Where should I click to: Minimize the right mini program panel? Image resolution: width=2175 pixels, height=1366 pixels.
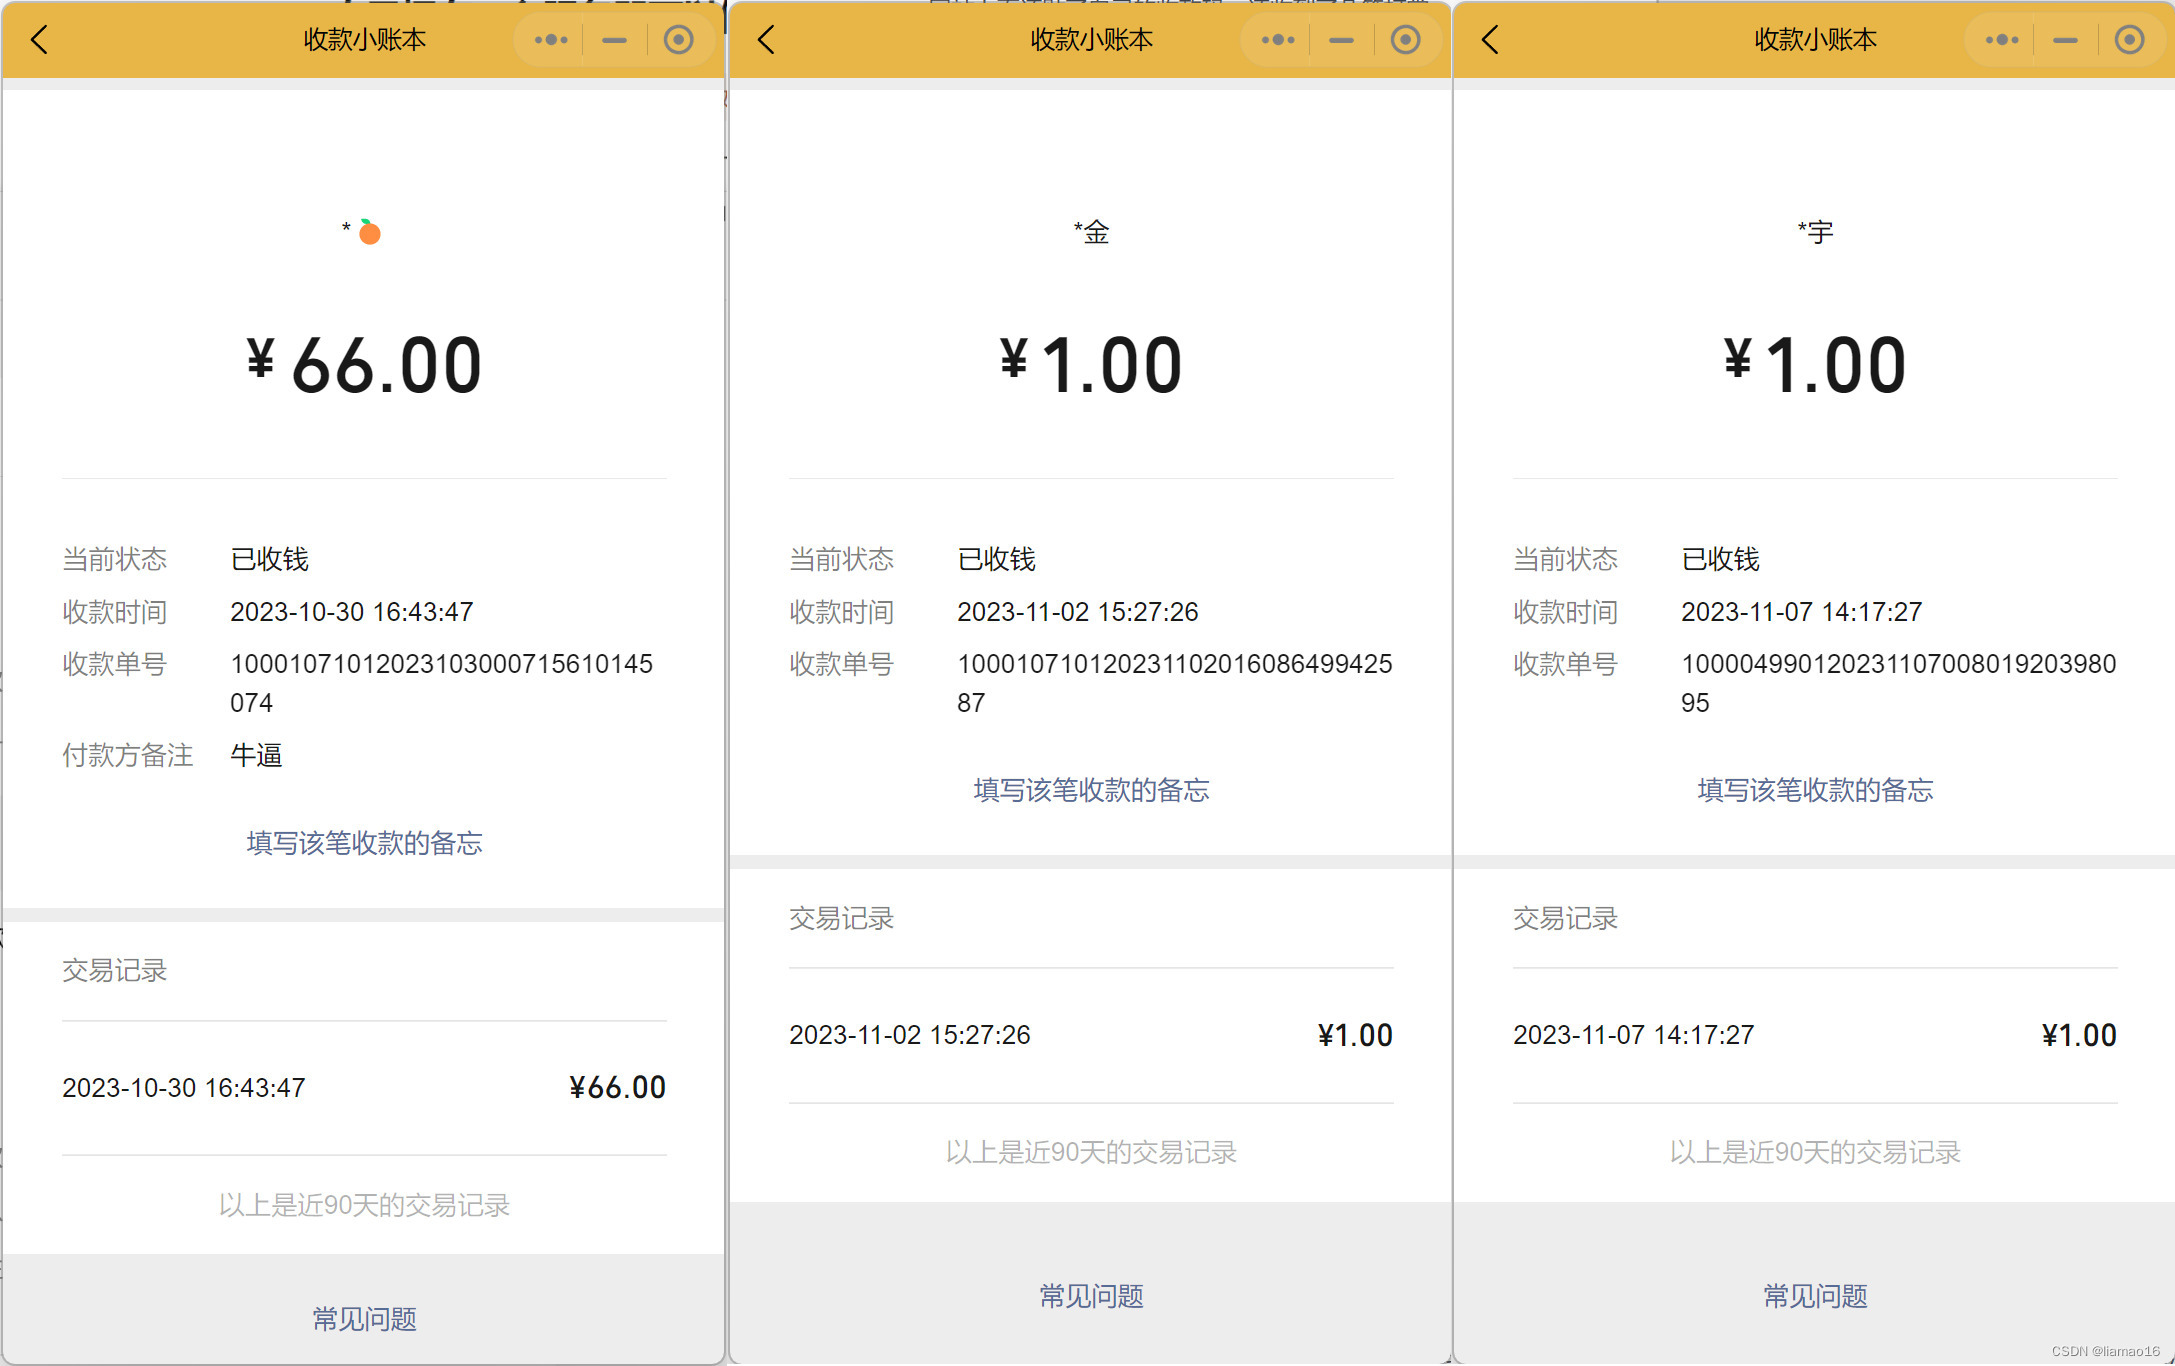click(2065, 40)
